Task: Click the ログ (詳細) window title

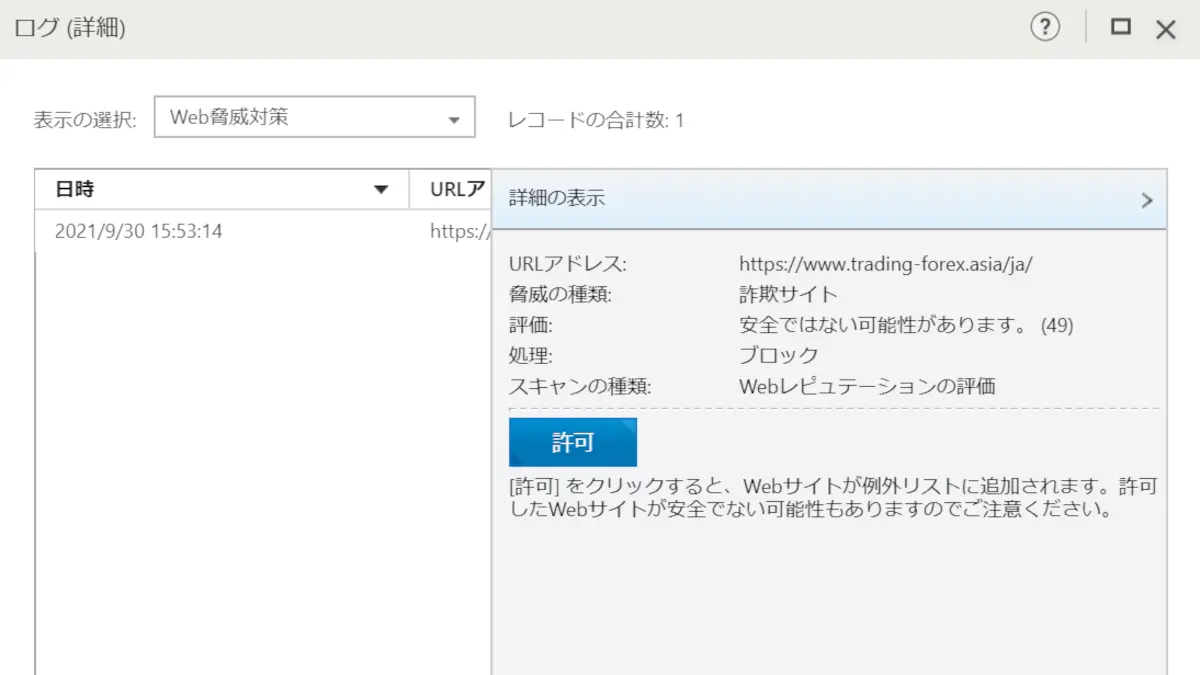Action: 70,29
